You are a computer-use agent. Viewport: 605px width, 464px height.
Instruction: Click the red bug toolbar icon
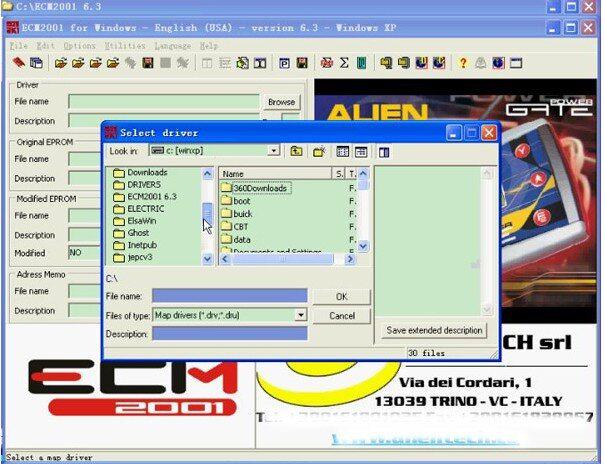(x=327, y=63)
